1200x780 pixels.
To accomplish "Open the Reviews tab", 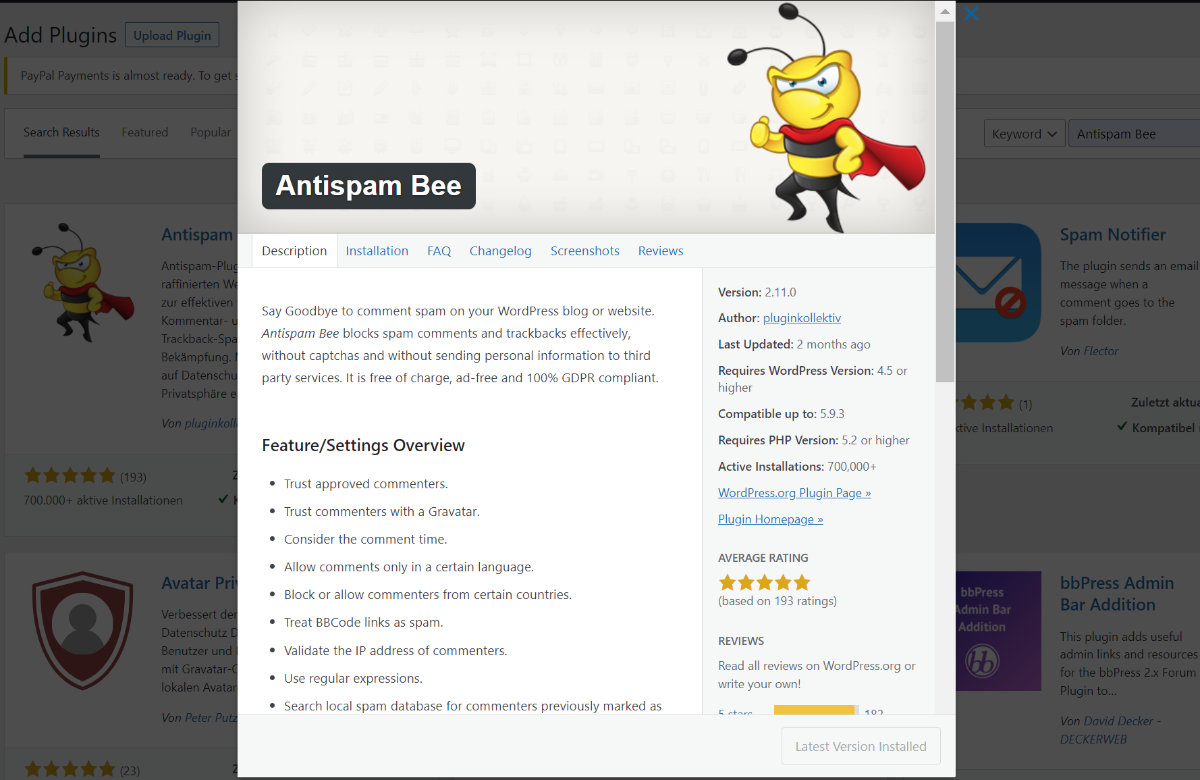I will (661, 251).
